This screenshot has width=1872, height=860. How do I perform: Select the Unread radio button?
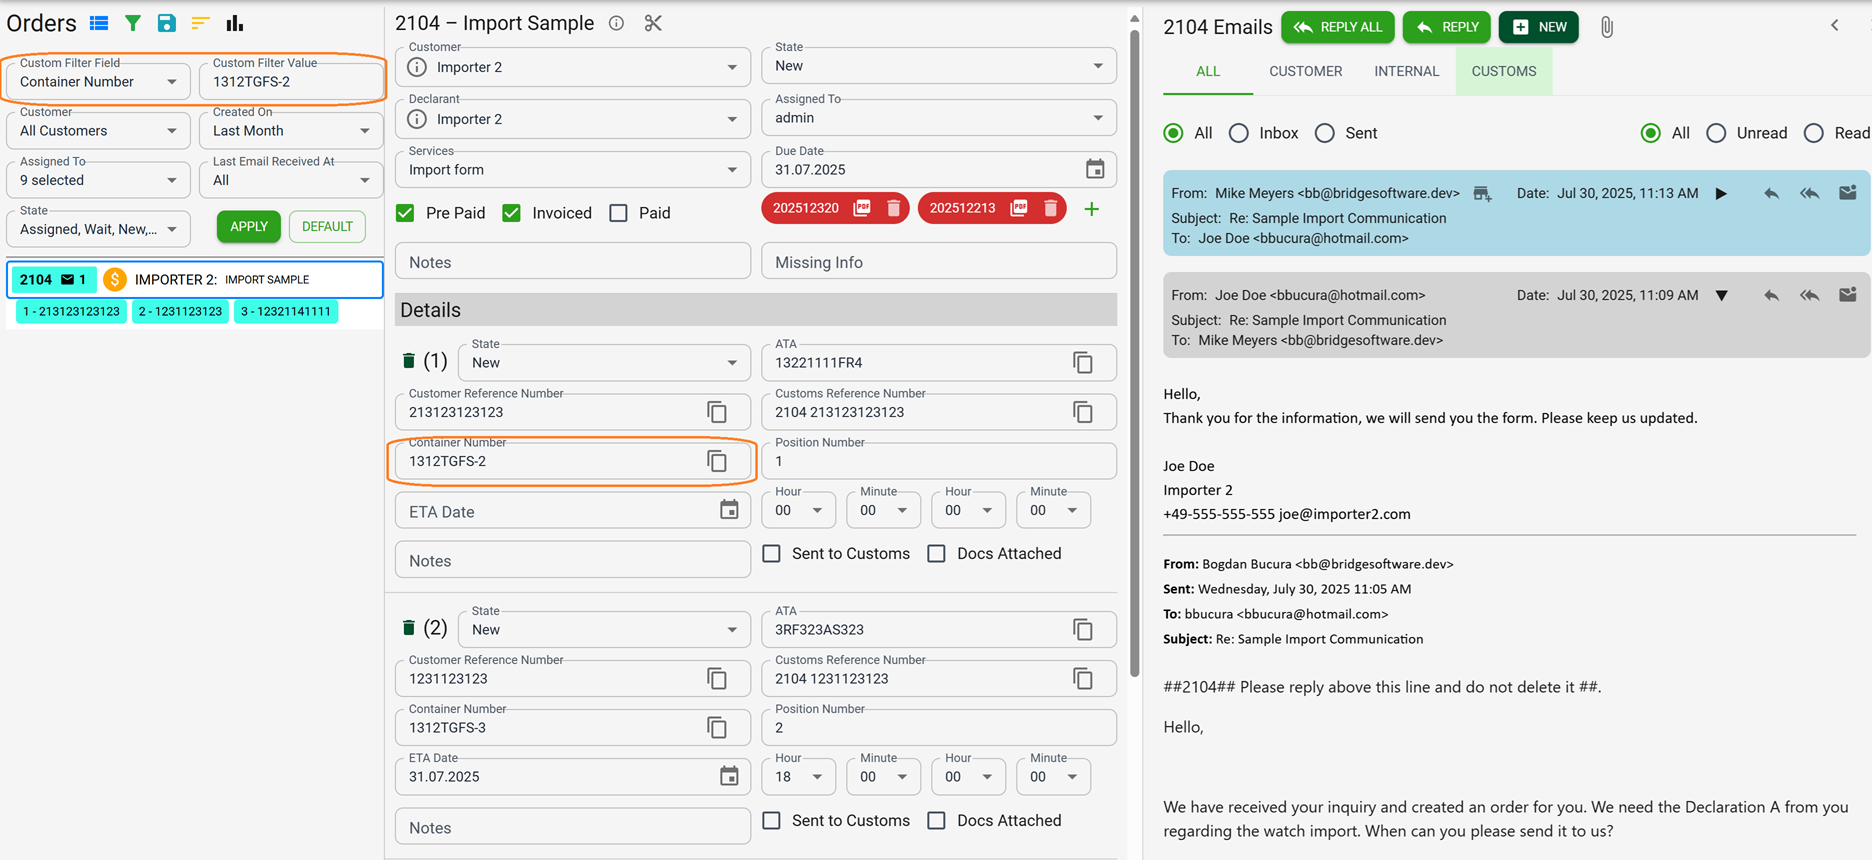tap(1716, 133)
